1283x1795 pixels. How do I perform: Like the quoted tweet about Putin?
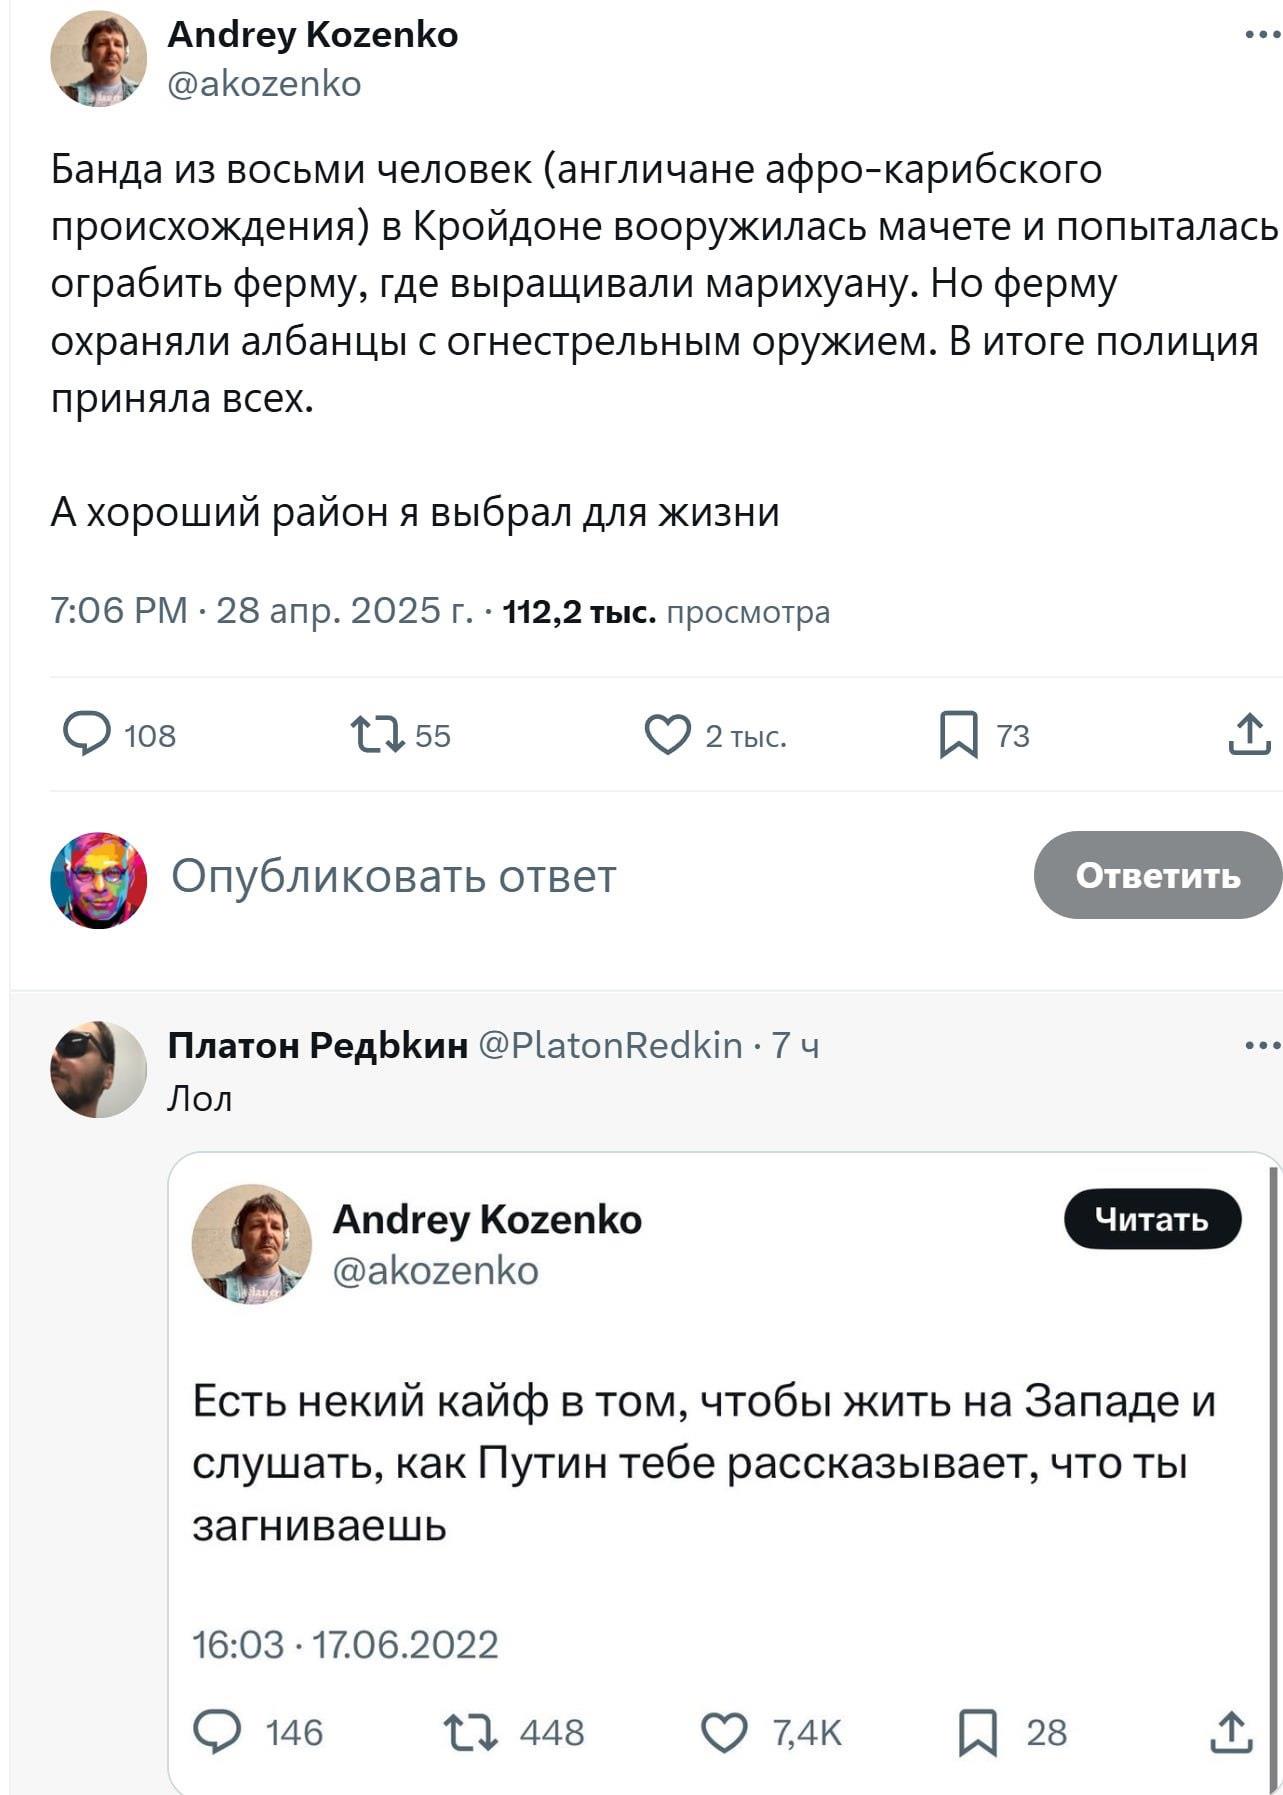pos(724,1732)
